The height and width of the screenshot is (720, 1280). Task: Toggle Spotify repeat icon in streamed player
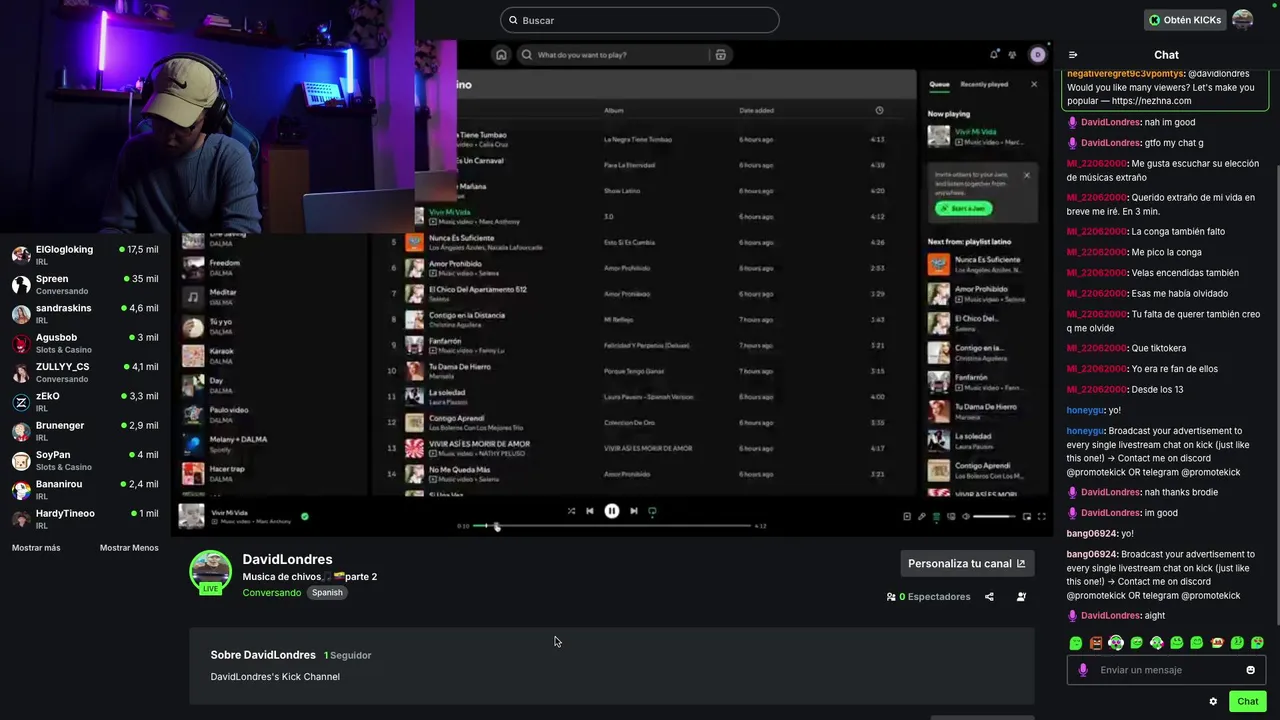click(652, 511)
